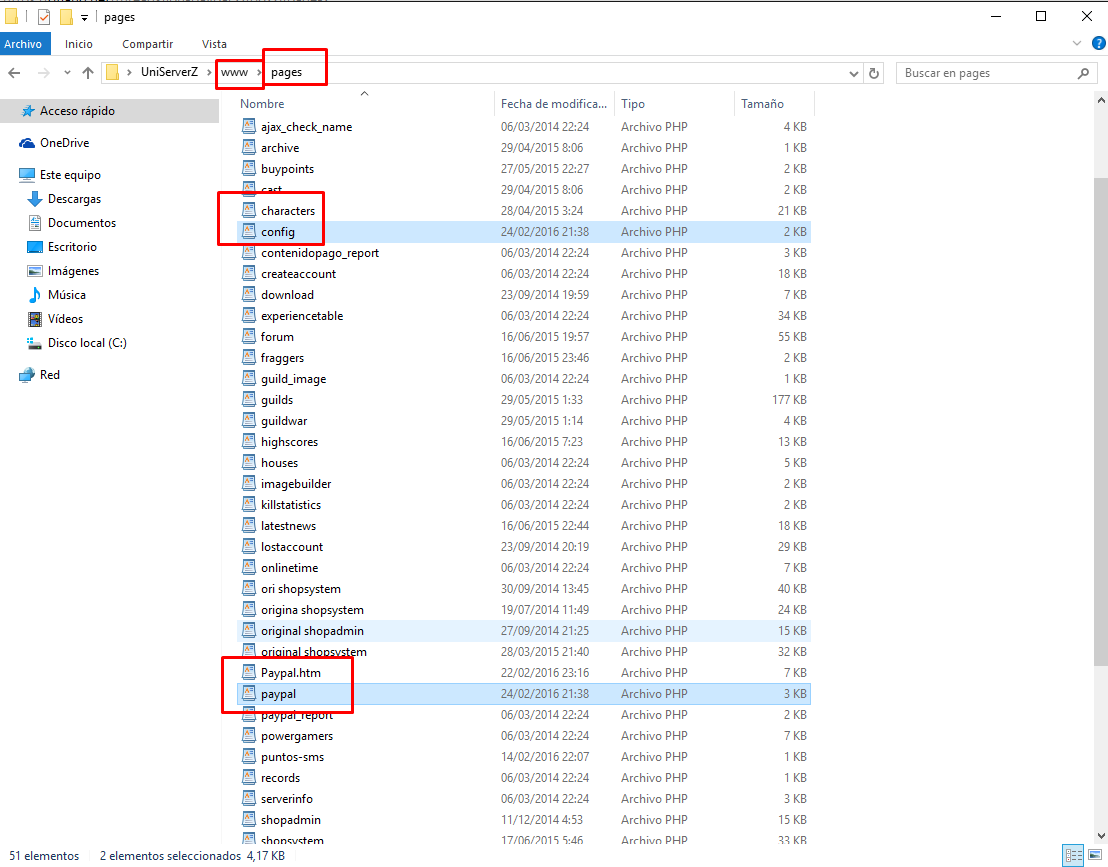The width and height of the screenshot is (1108, 867).
Task: Select the highscores file icon
Action: pyautogui.click(x=249, y=442)
